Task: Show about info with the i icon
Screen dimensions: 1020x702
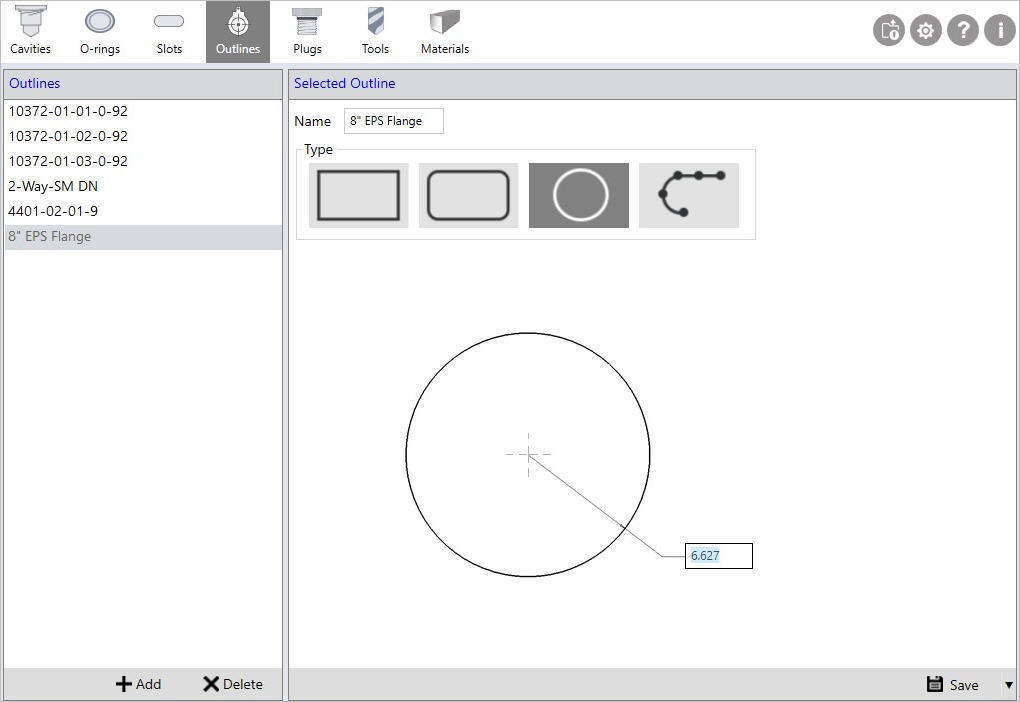Action: tap(1000, 30)
